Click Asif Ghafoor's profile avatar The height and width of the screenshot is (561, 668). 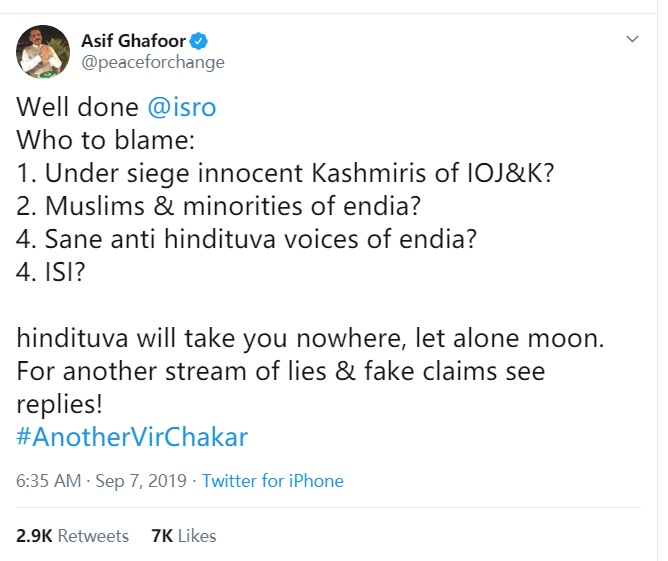click(42, 52)
